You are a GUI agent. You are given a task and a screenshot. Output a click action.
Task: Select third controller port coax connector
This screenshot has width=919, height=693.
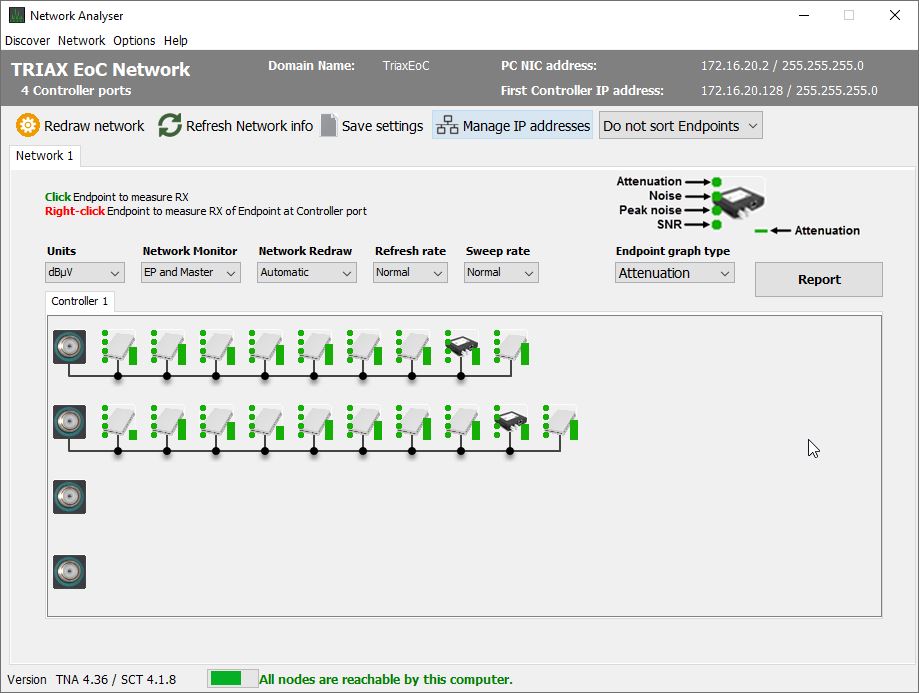[x=69, y=497]
